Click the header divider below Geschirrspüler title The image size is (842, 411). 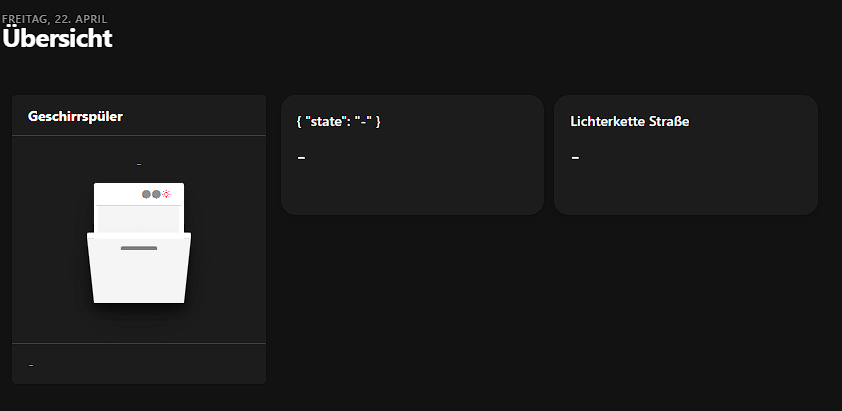(139, 135)
